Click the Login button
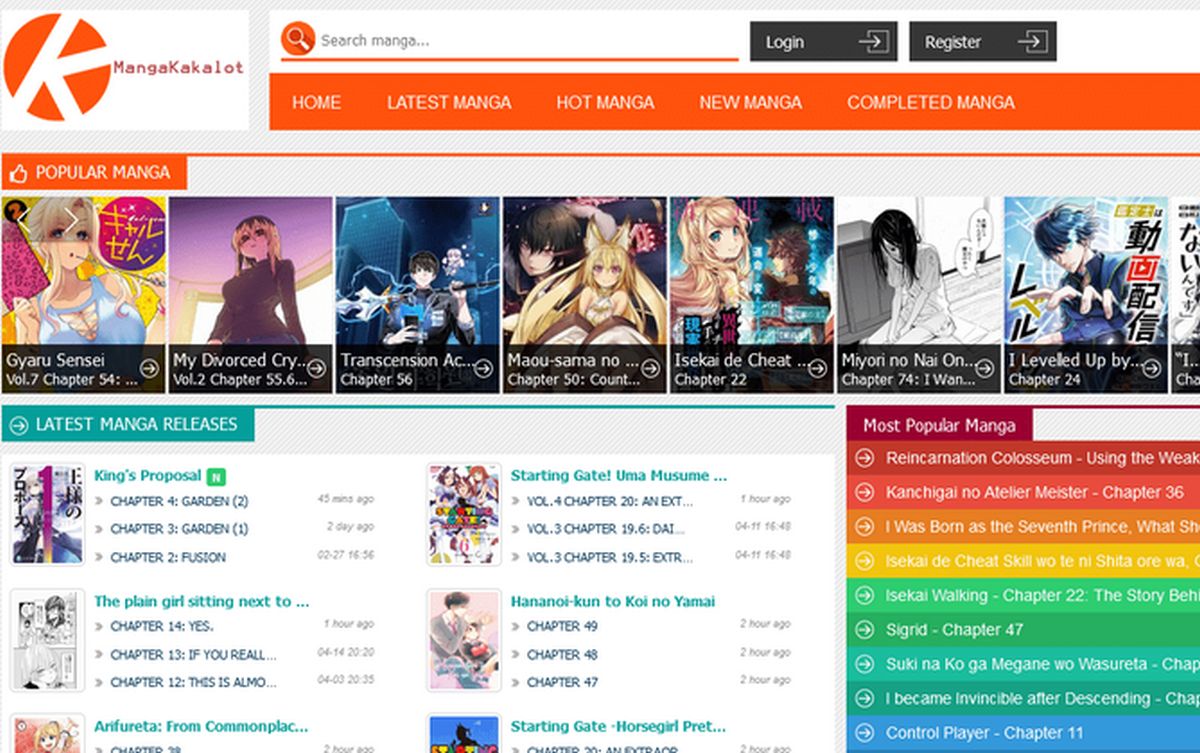 824,42
